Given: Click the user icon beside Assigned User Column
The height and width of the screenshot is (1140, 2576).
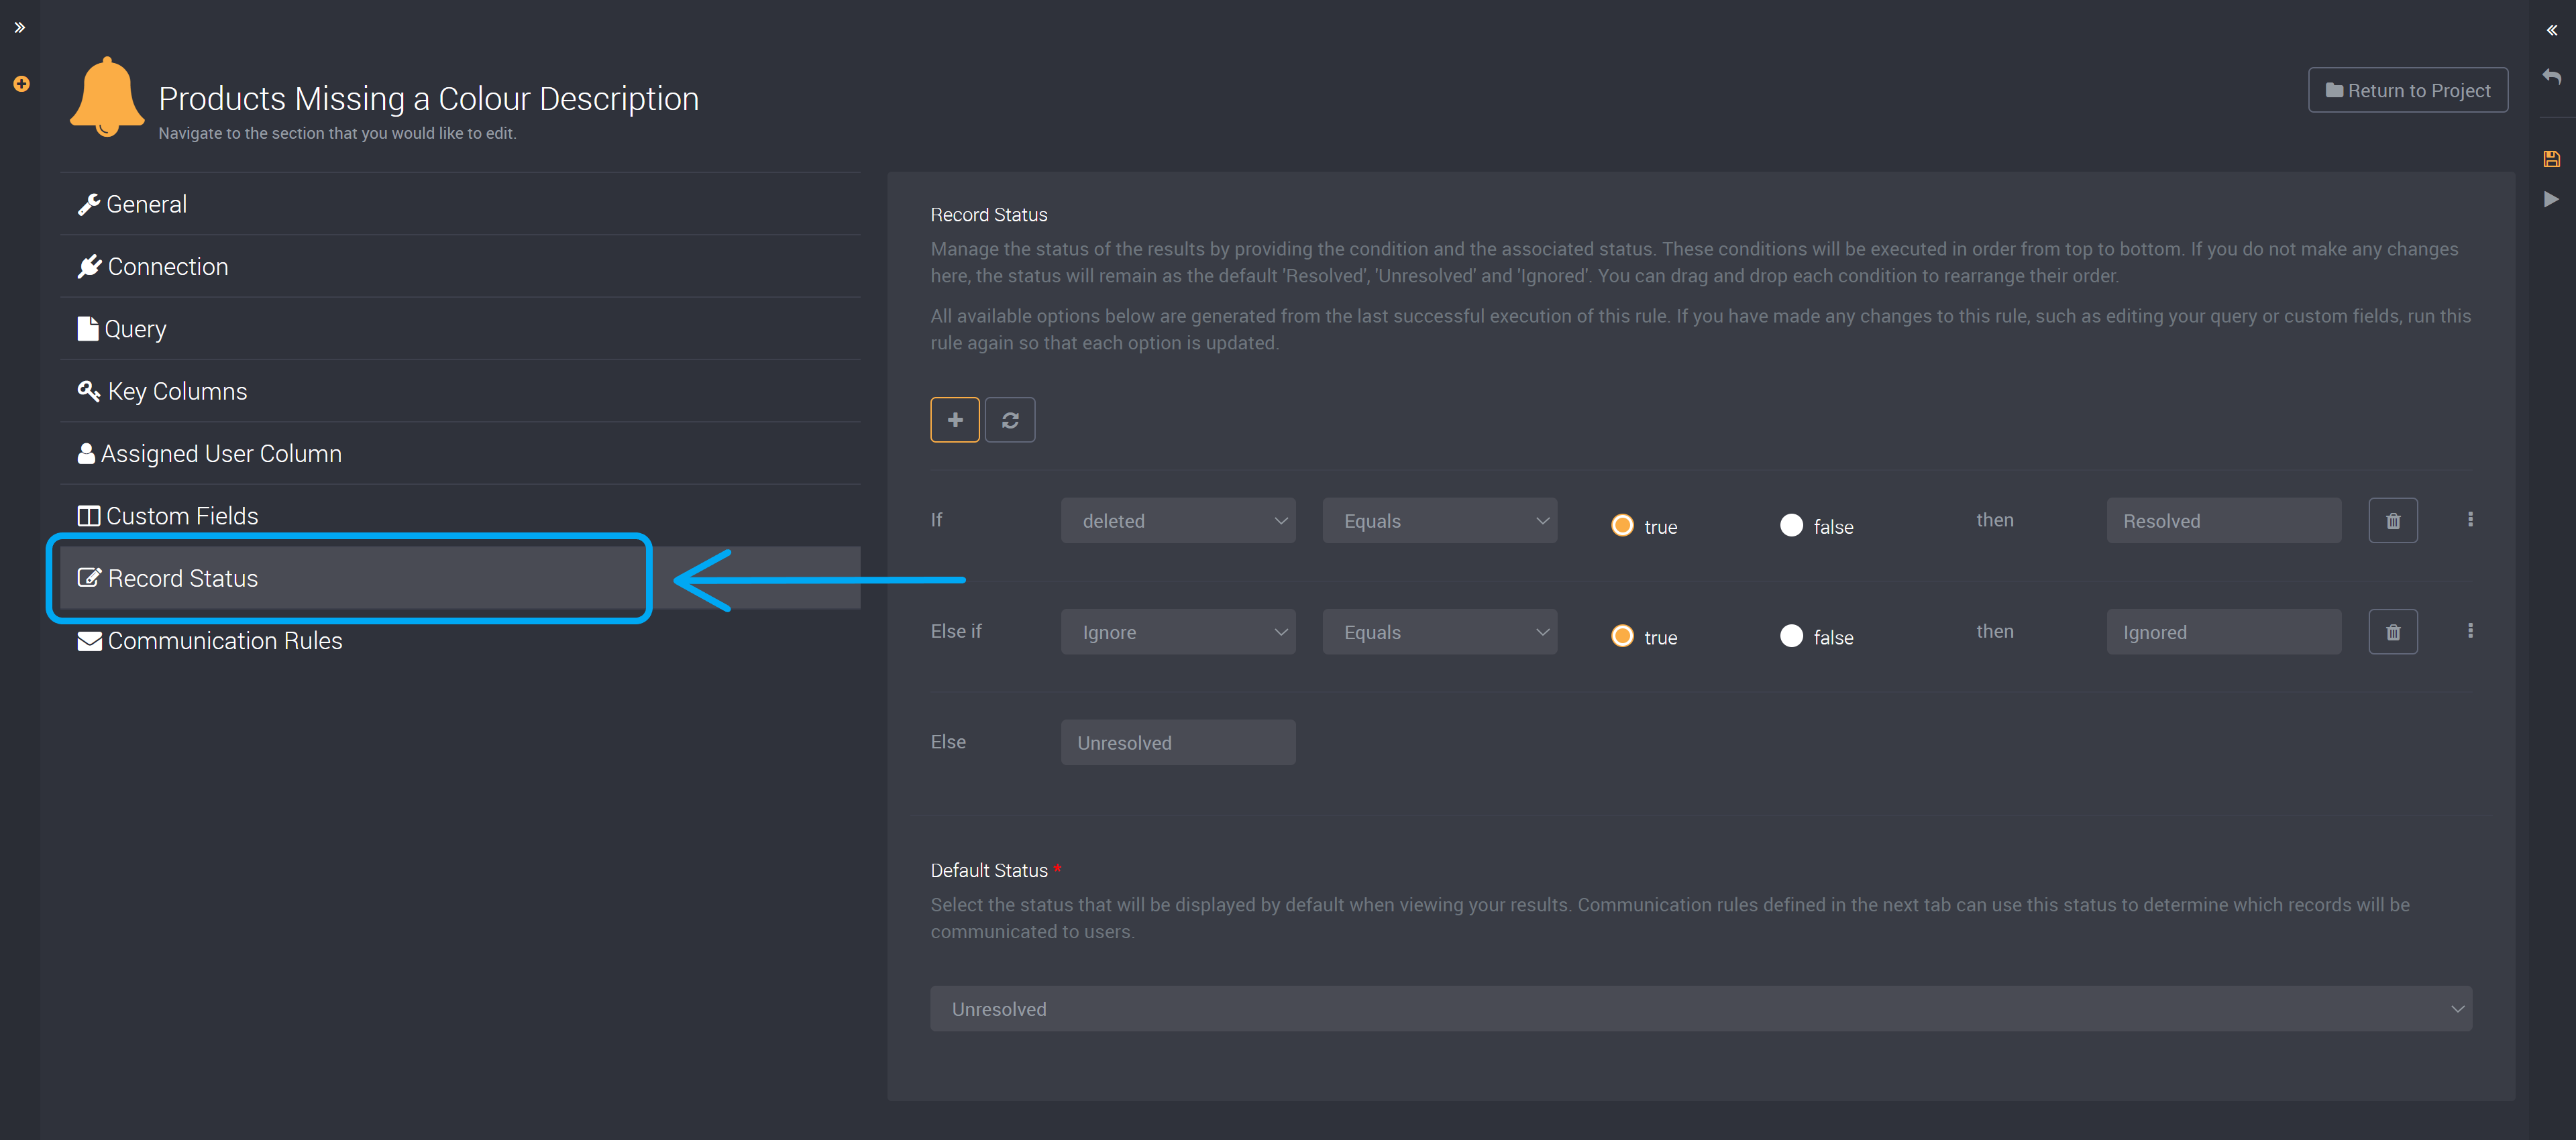Looking at the screenshot, I should pyautogui.click(x=87, y=454).
